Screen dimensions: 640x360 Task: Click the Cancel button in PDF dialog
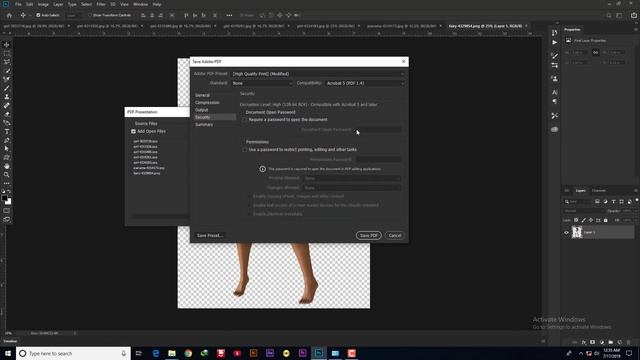395,236
